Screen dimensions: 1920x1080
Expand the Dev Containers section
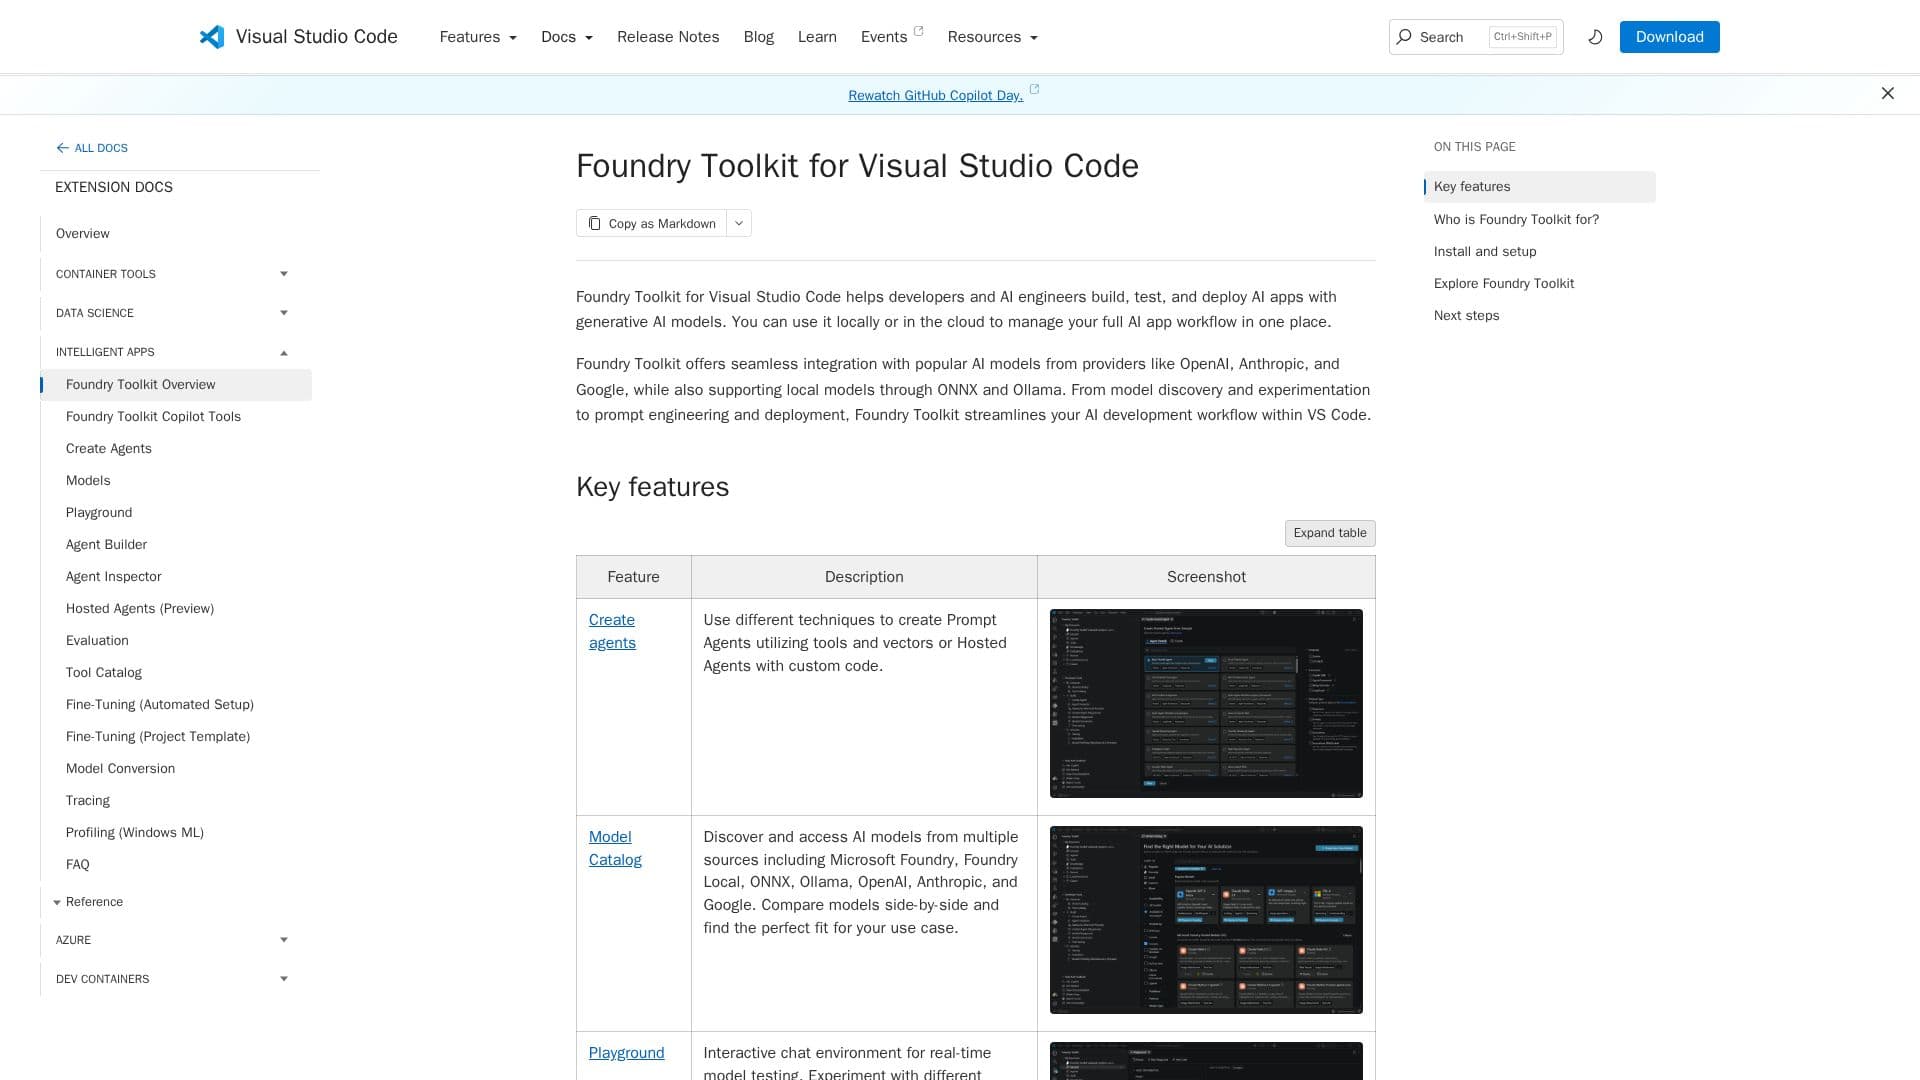(284, 979)
